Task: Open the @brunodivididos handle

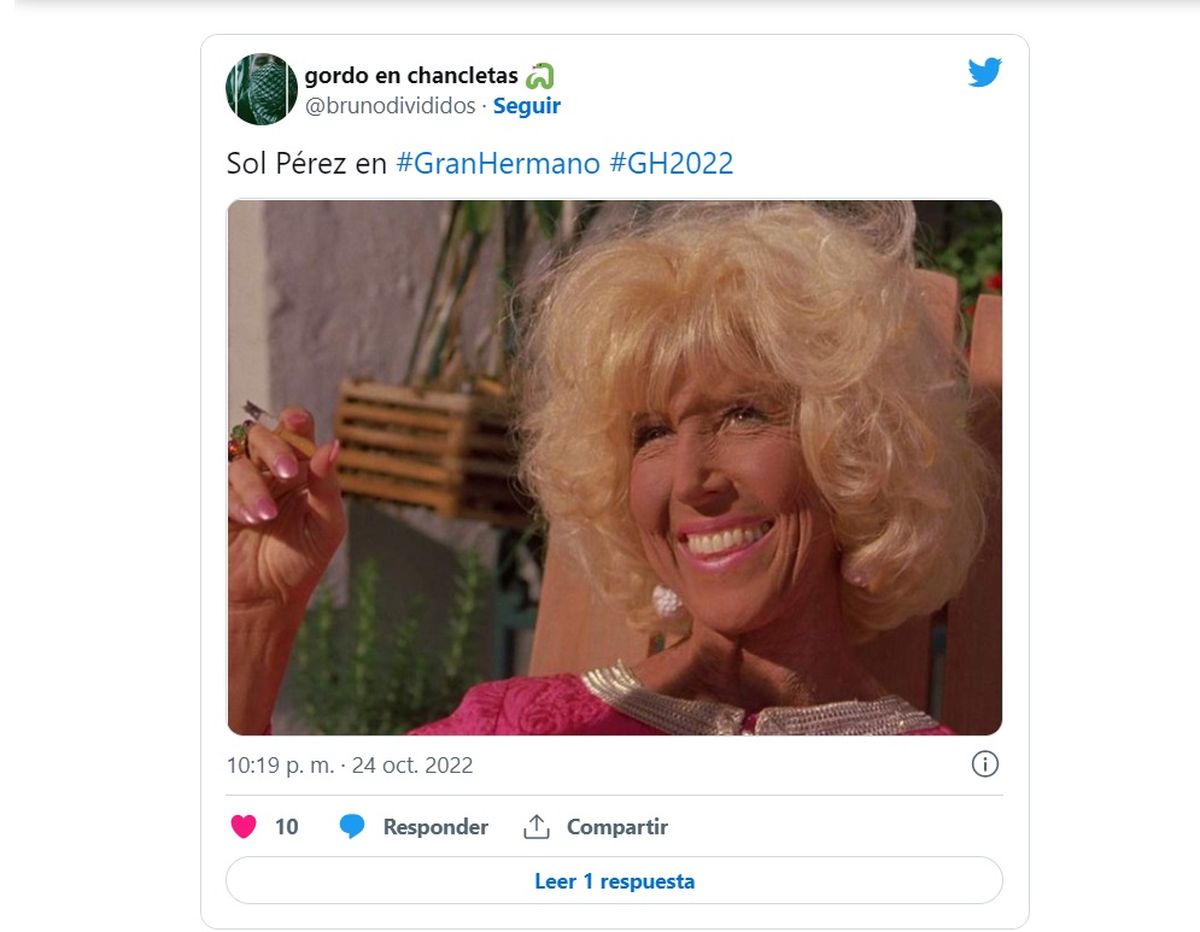Action: pos(390,106)
